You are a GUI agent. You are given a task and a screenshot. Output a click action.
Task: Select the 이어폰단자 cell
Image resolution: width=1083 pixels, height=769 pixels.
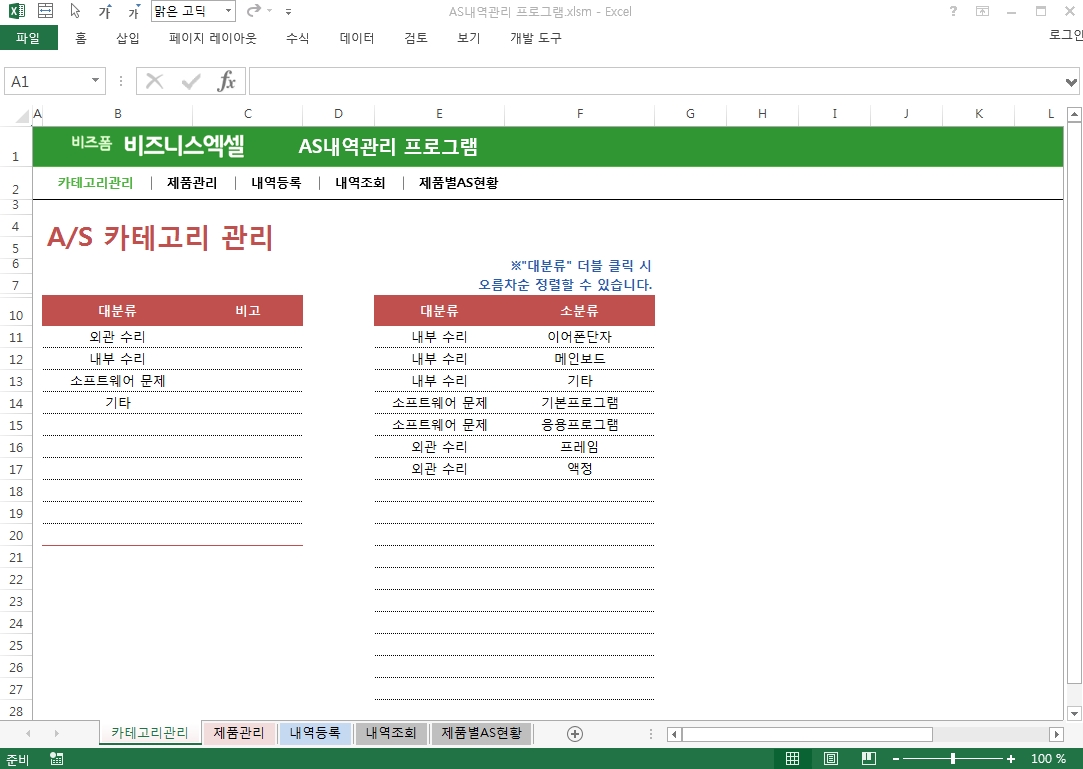click(x=579, y=336)
